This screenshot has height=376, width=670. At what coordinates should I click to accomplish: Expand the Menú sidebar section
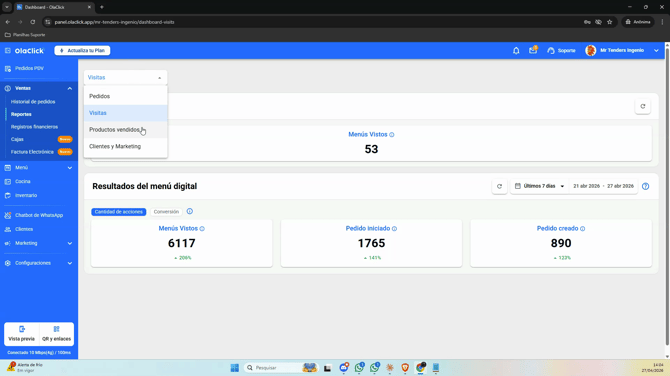pos(70,168)
